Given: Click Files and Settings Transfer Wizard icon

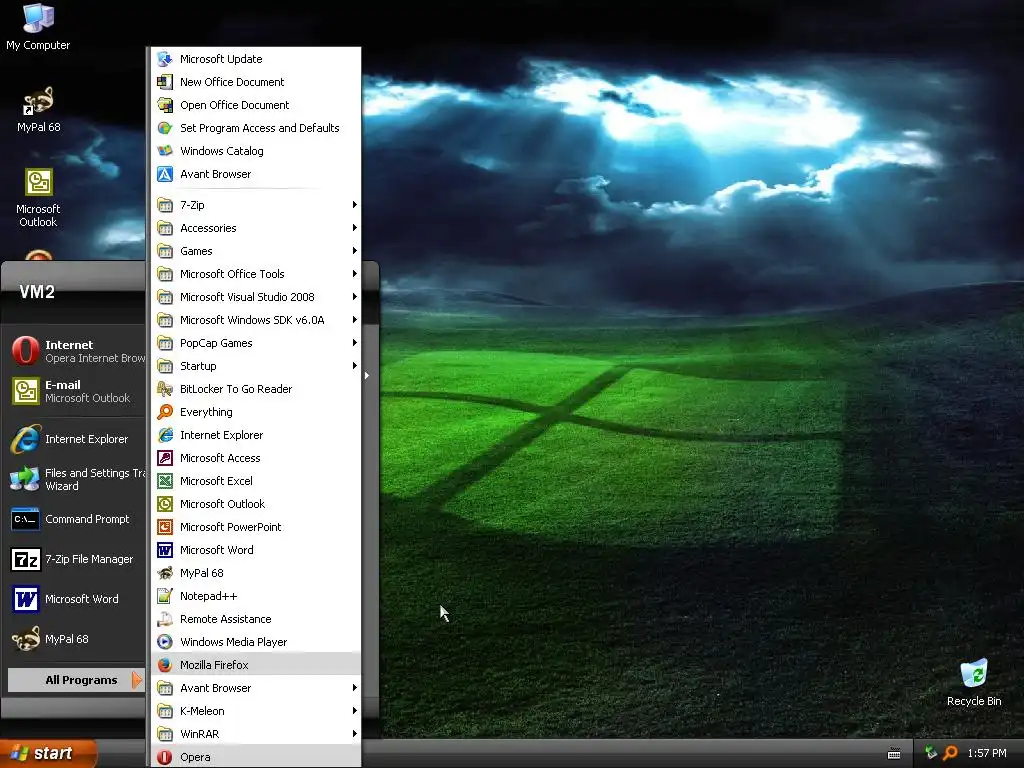Looking at the screenshot, I should click(x=25, y=479).
